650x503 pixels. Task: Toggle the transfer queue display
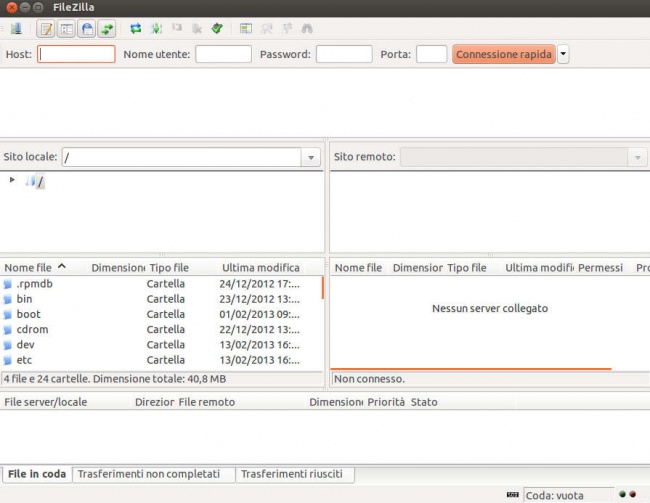click(x=107, y=29)
